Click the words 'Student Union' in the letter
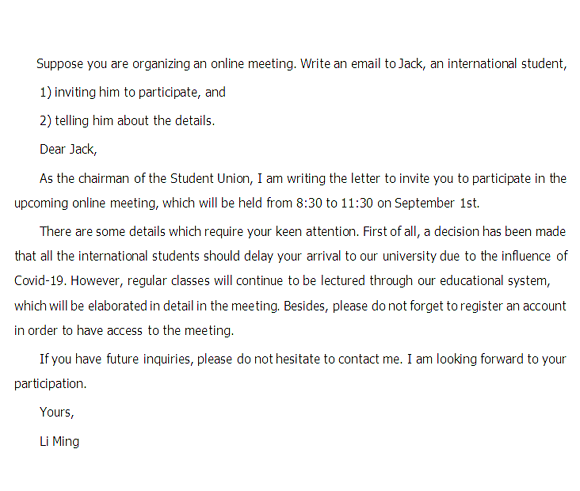Screen dimensions: 580x491 (x=210, y=178)
